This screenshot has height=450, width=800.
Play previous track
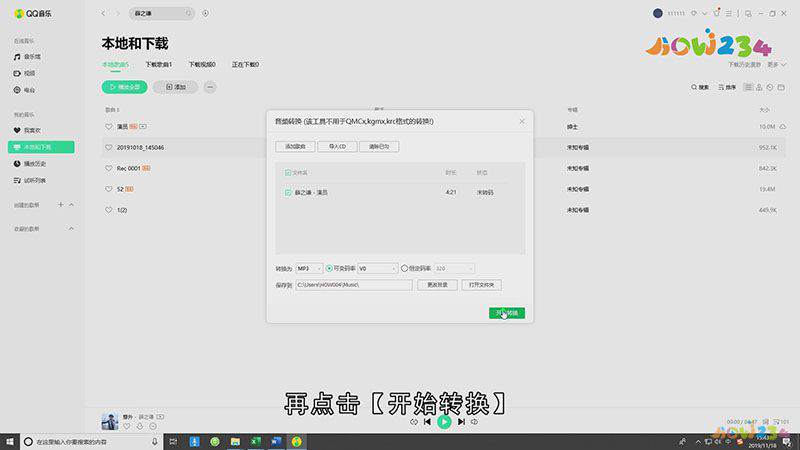pyautogui.click(x=427, y=422)
